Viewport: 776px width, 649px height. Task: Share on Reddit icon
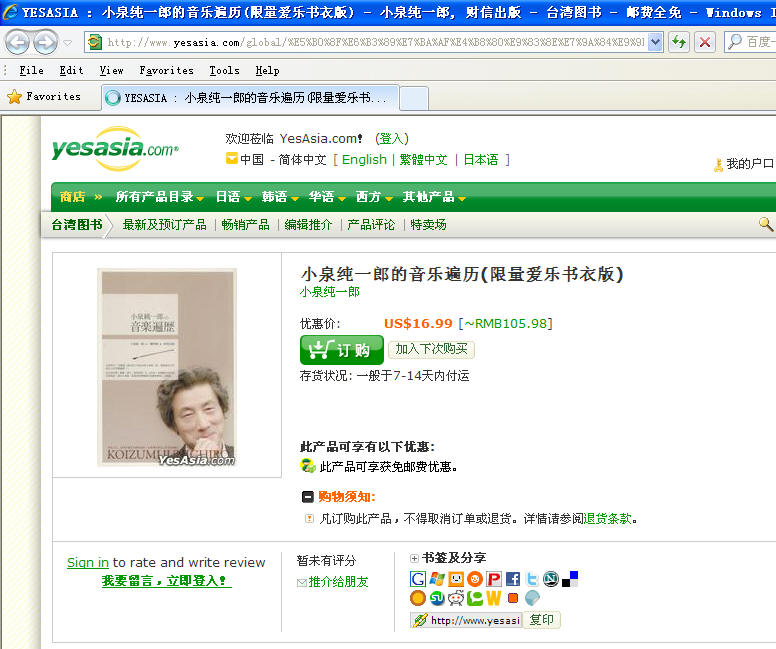coord(456,598)
